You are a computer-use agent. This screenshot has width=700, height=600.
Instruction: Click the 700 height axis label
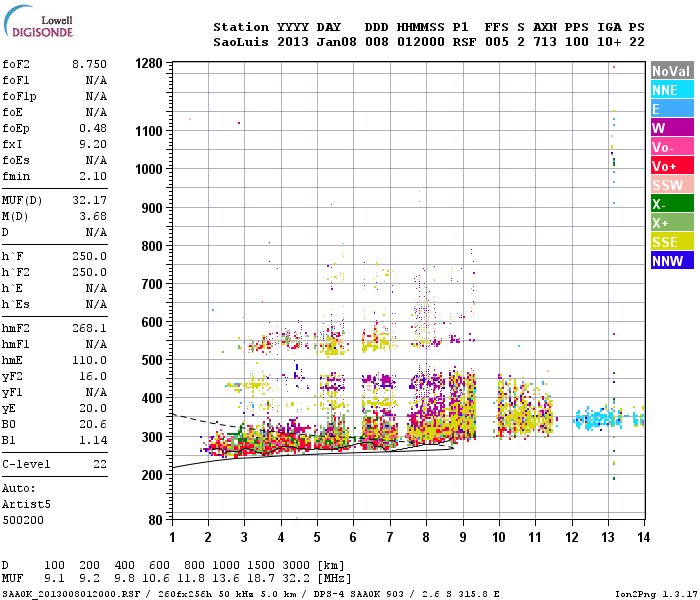(152, 284)
